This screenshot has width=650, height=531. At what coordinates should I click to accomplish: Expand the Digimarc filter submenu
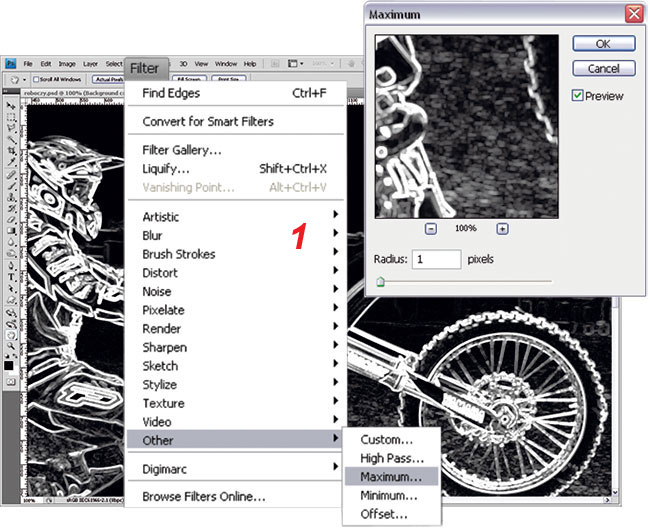[x=166, y=466]
